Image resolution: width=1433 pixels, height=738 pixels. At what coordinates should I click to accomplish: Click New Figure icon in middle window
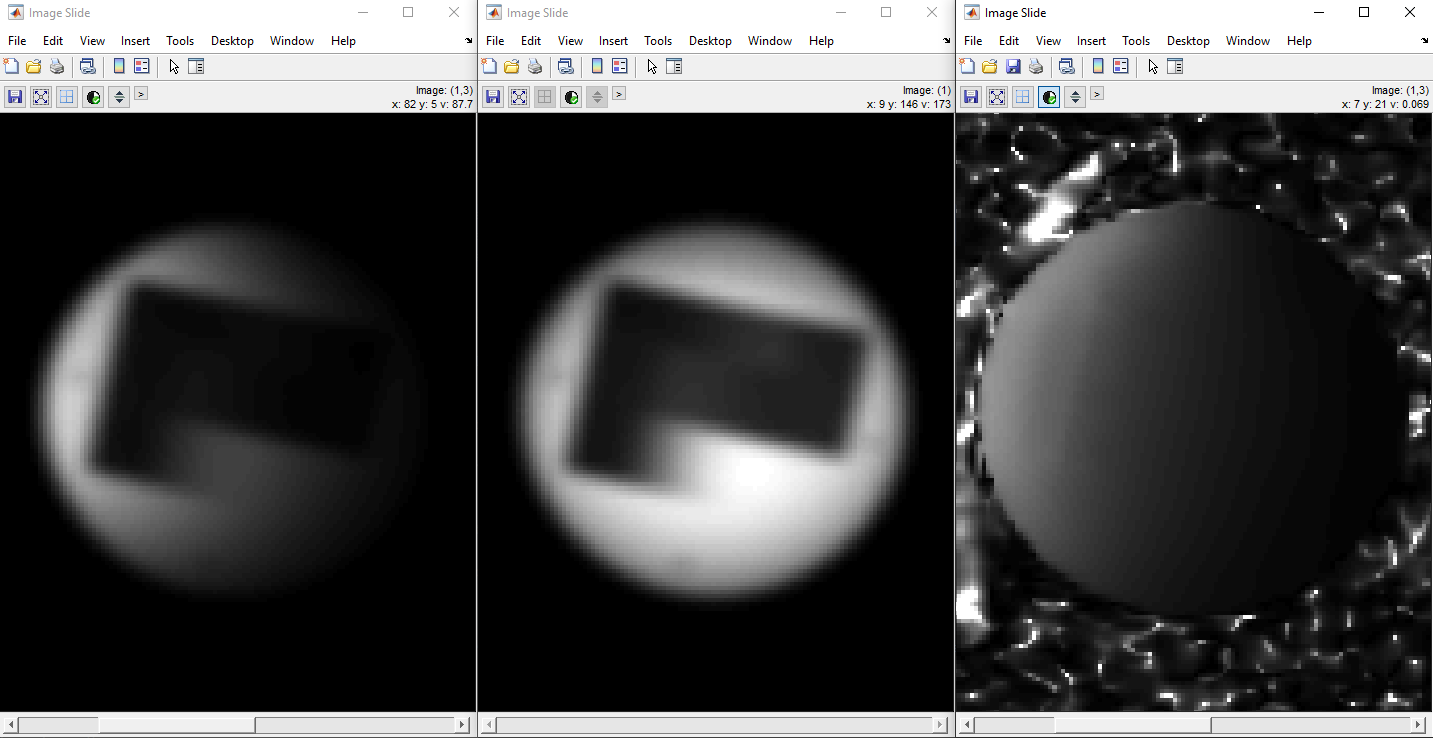click(x=490, y=67)
